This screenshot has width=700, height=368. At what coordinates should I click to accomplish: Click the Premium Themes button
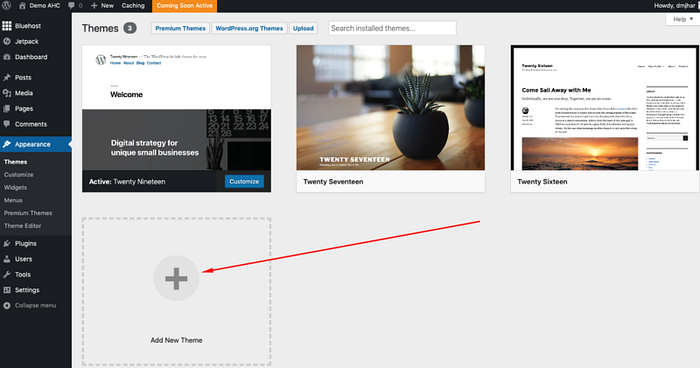tap(180, 28)
